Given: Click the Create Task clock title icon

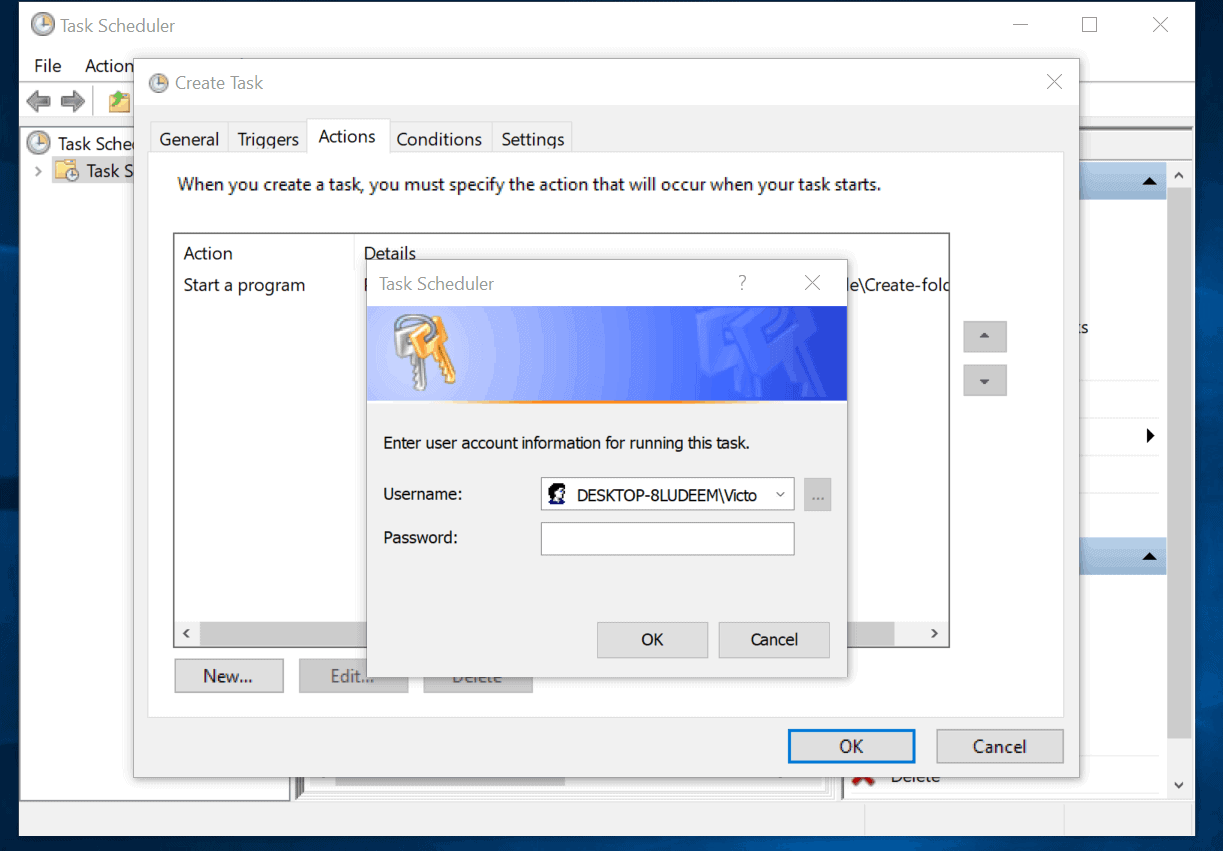Looking at the screenshot, I should point(159,83).
